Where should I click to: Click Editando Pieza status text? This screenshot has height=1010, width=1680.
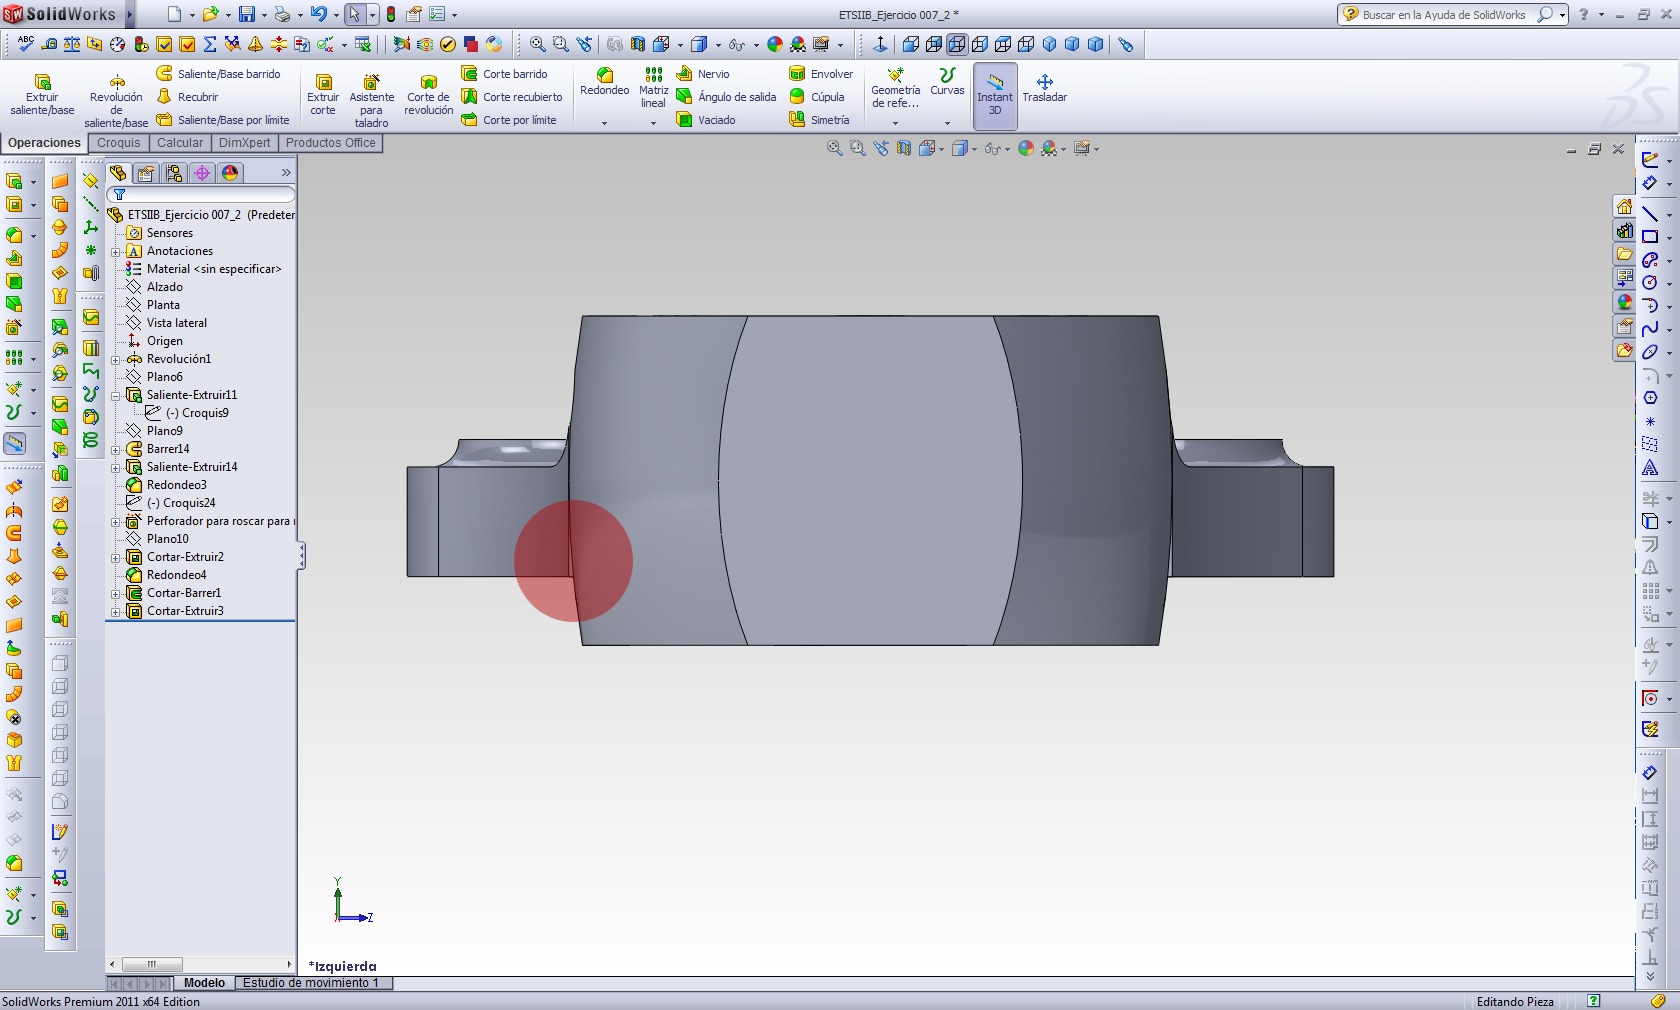1515,1002
